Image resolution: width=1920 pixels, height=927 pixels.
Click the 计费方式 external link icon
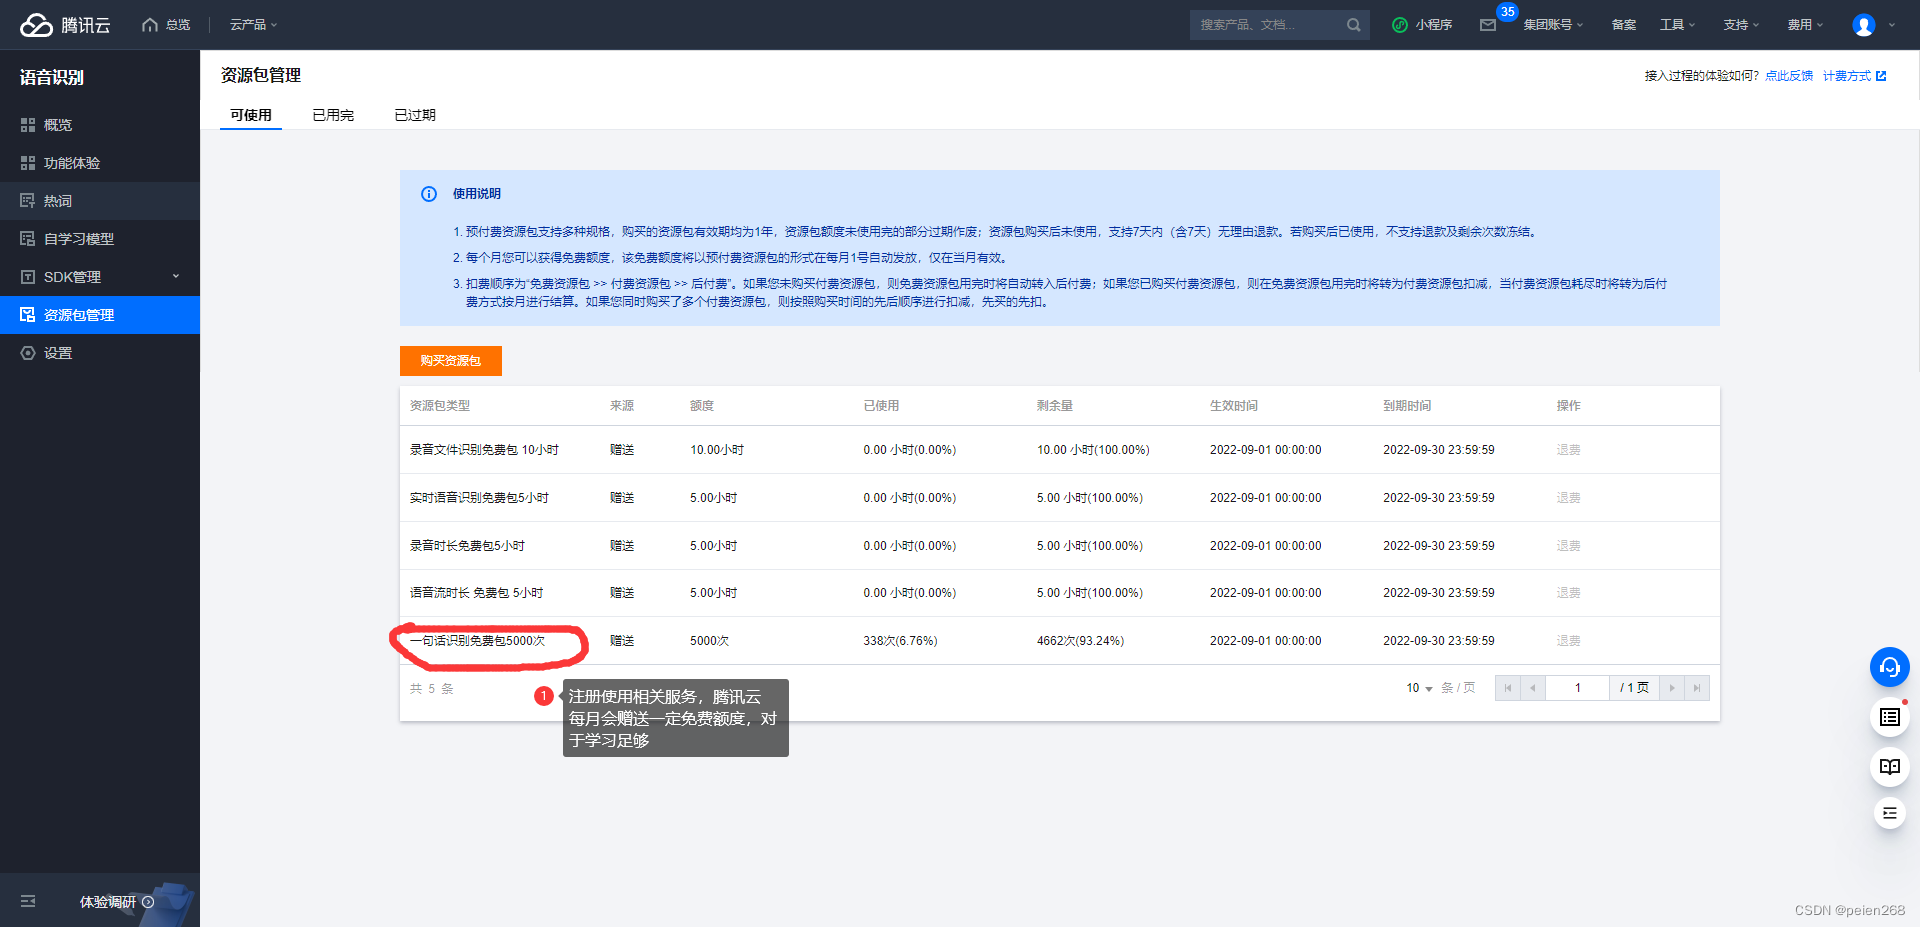(1881, 76)
